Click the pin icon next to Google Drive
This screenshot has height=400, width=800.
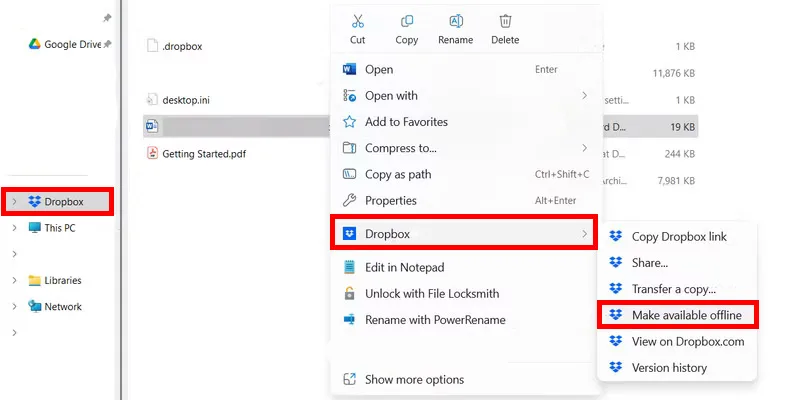107,44
